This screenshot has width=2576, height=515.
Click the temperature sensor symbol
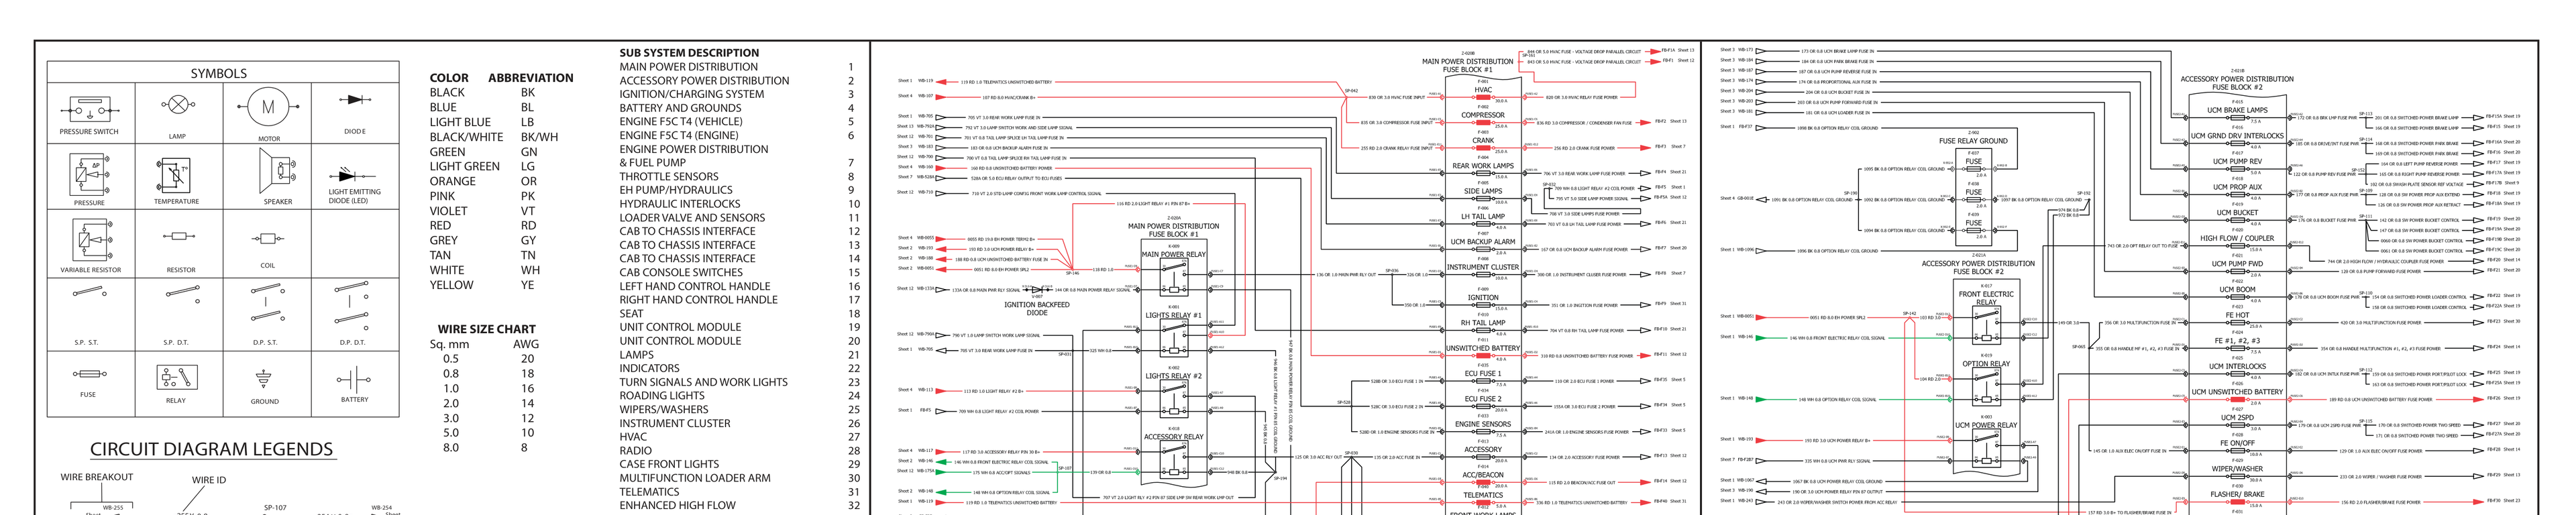point(174,176)
